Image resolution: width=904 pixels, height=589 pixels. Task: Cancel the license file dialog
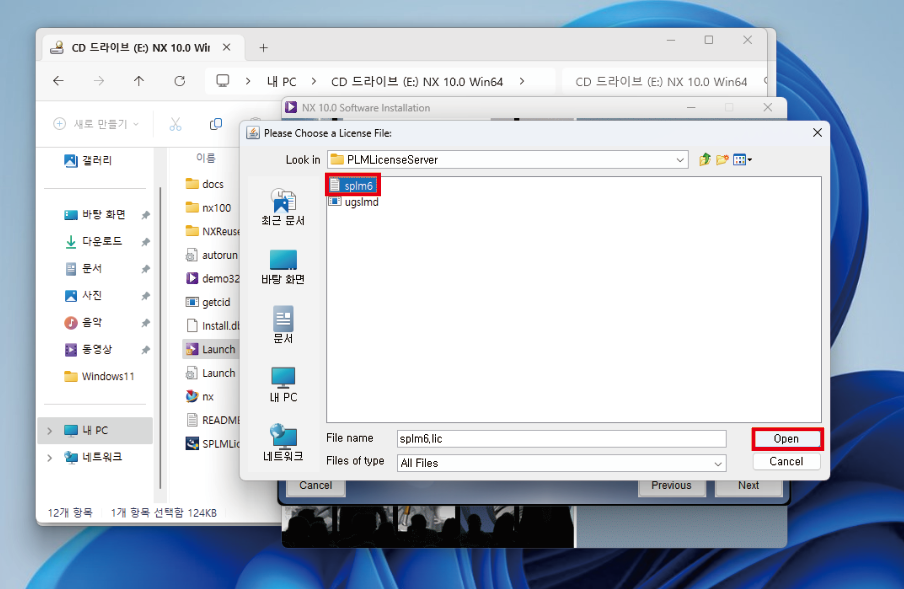point(786,462)
